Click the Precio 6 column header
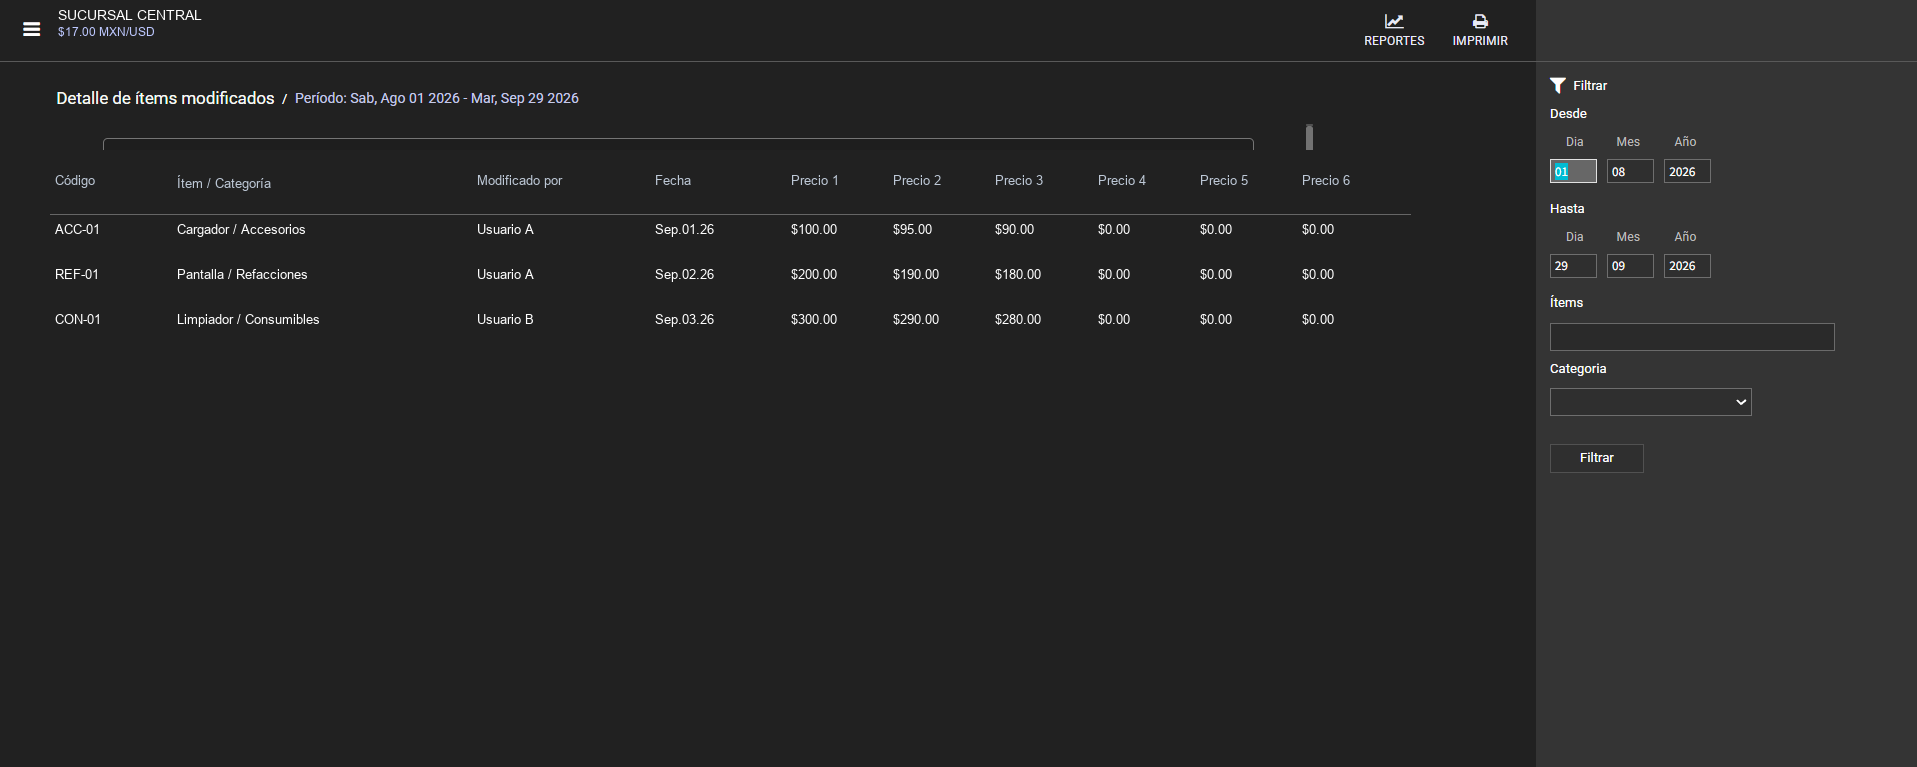 point(1326,181)
